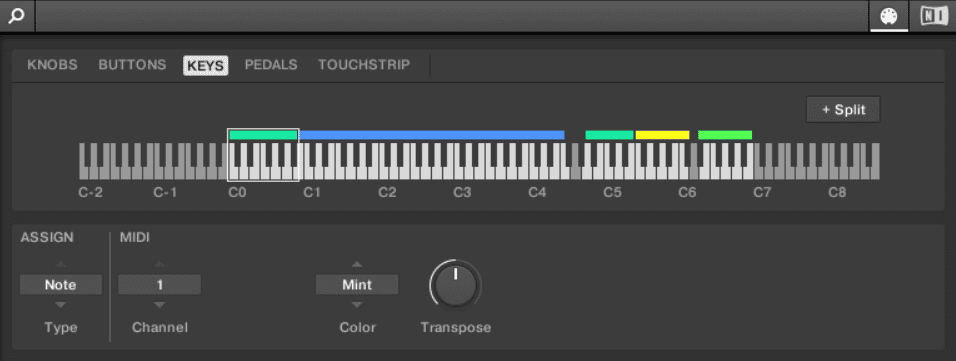This screenshot has height=361, width=956.
Task: Go to the TOUCHSTRIP tab
Action: 364,65
